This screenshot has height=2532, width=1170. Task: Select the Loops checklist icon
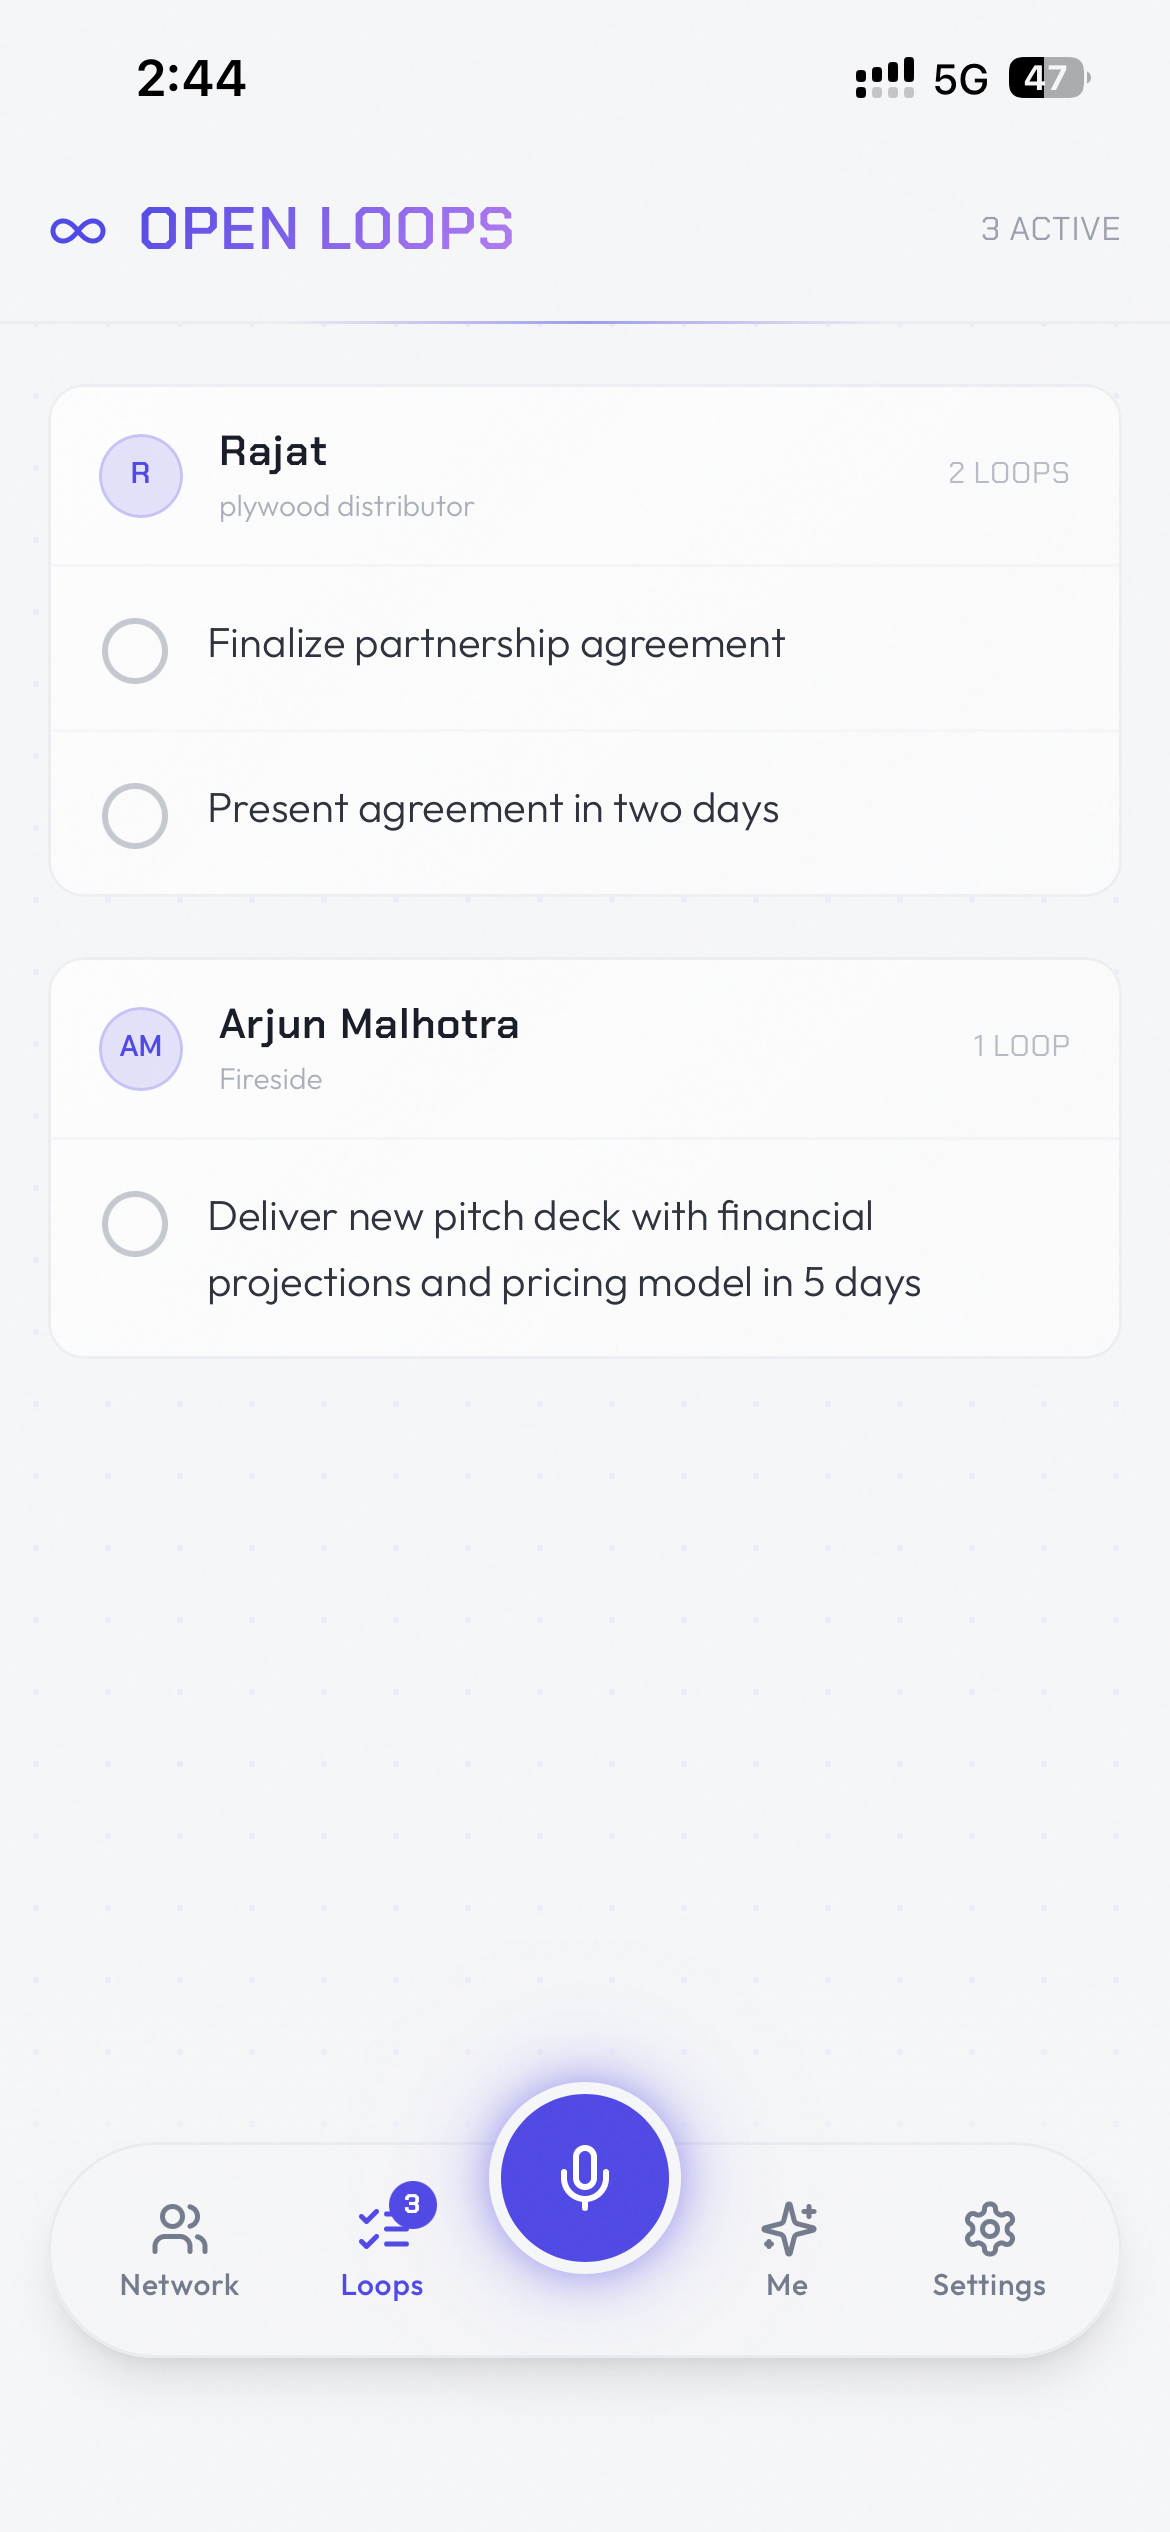(383, 2229)
